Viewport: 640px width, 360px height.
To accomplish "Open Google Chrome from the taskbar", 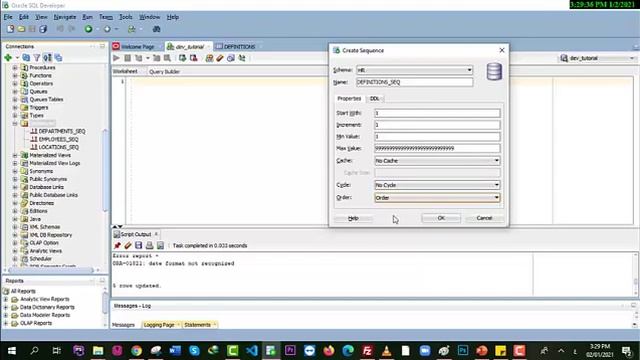I will click(136, 351).
